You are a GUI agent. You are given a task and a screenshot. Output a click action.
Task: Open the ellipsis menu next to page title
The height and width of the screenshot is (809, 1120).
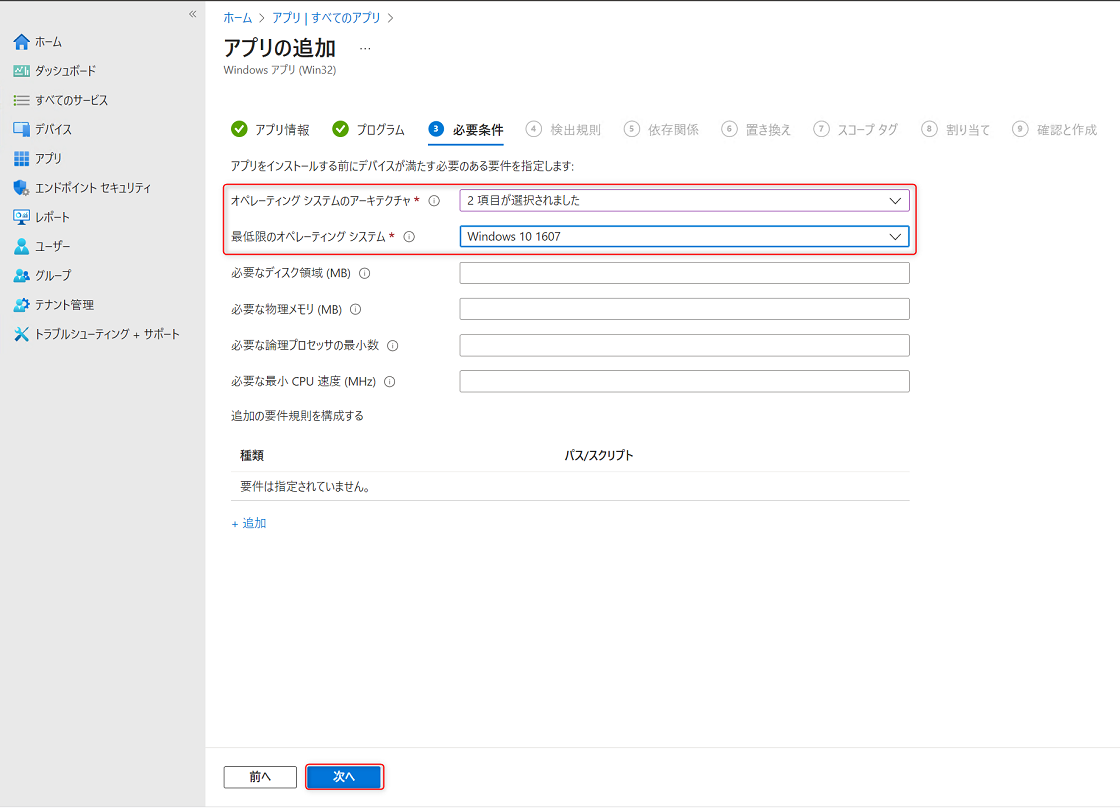pyautogui.click(x=365, y=48)
